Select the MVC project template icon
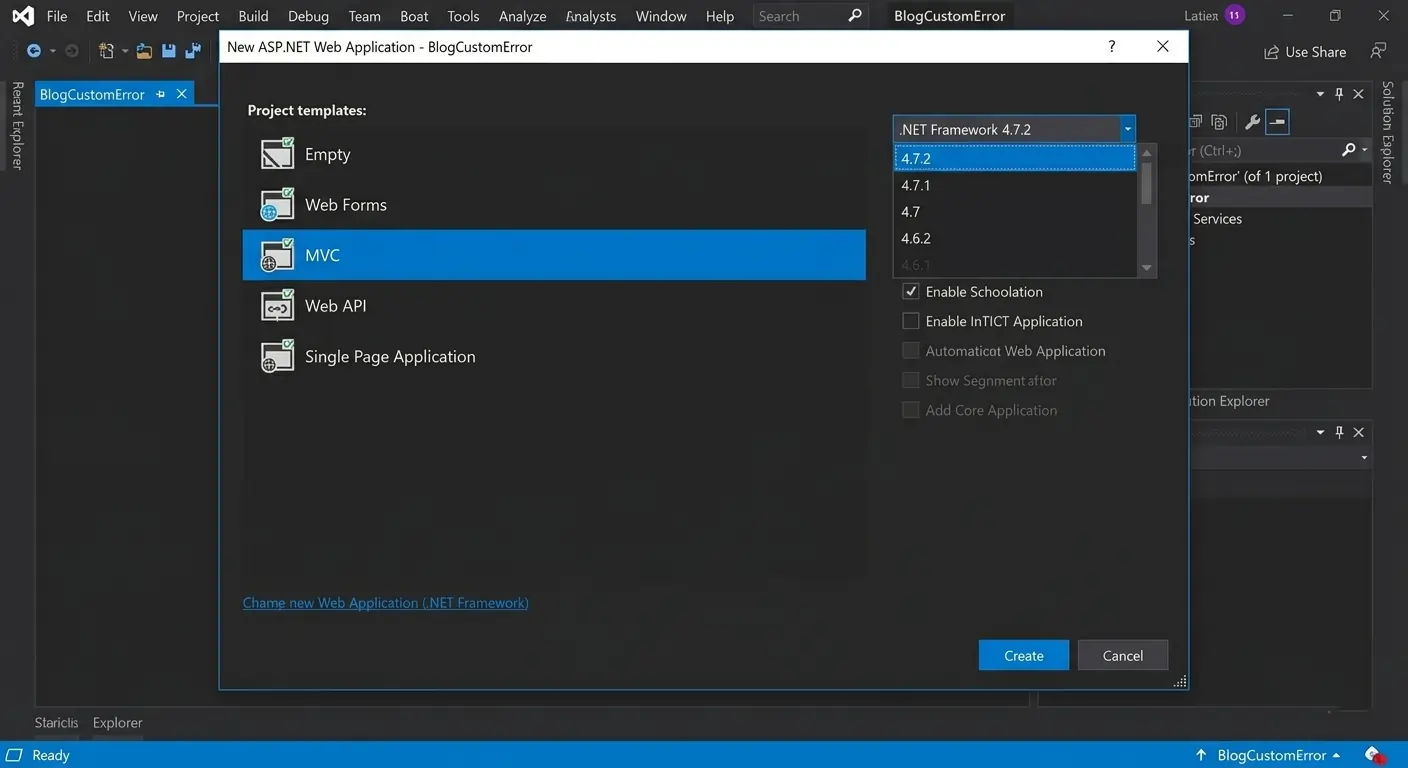The height and width of the screenshot is (768, 1408). (x=277, y=254)
